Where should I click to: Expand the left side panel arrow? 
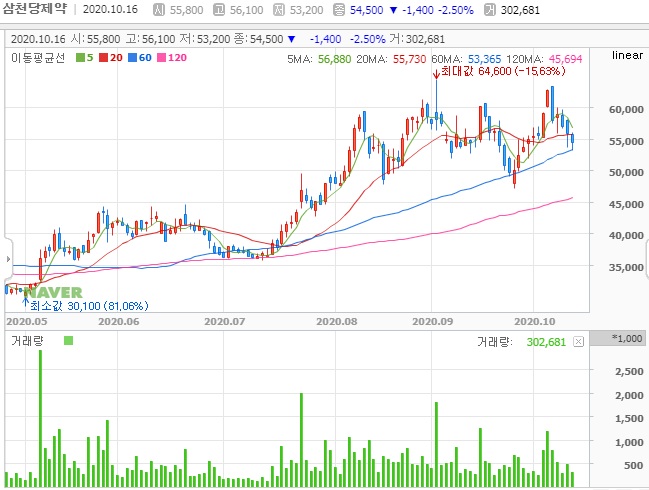click(8, 259)
